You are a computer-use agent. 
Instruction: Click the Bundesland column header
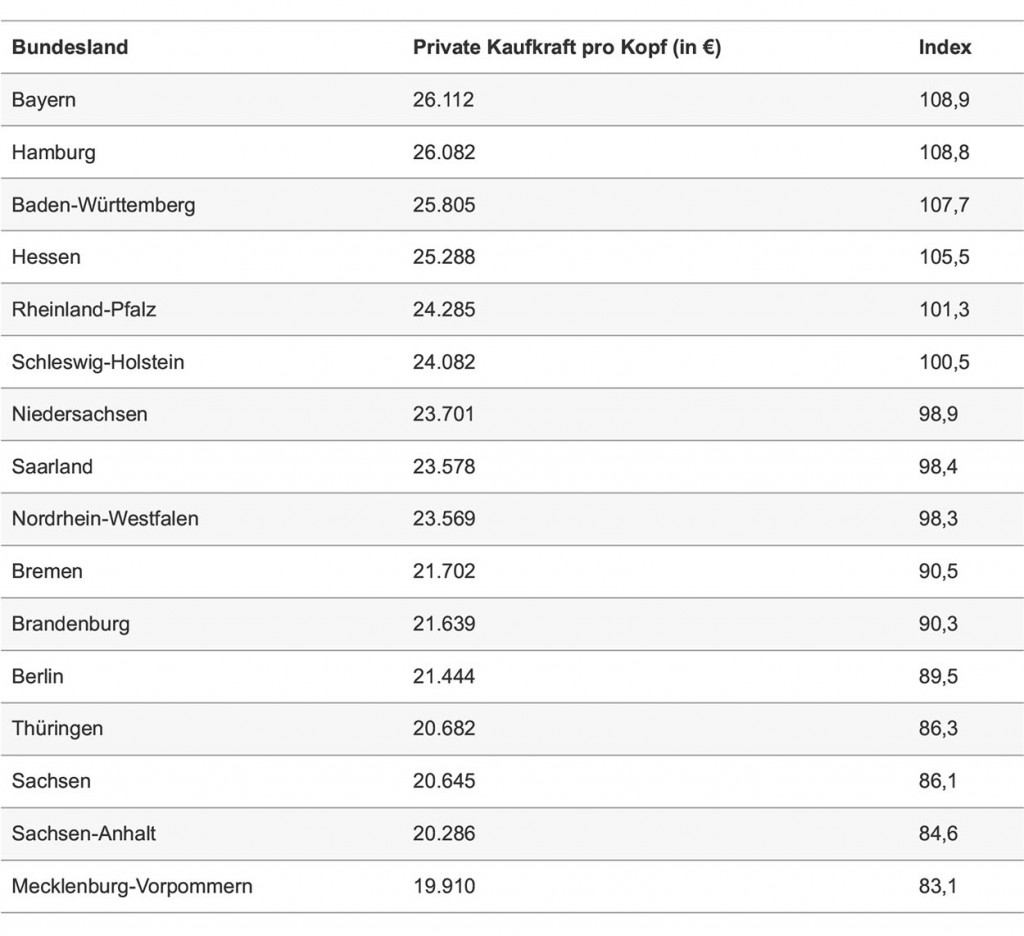pos(70,47)
